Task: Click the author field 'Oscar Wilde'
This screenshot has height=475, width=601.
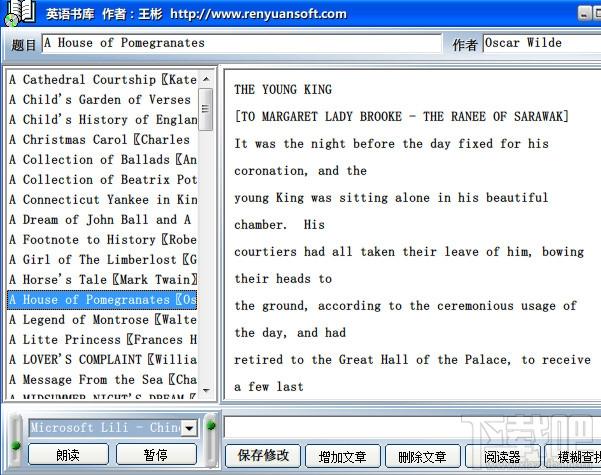Action: 542,43
